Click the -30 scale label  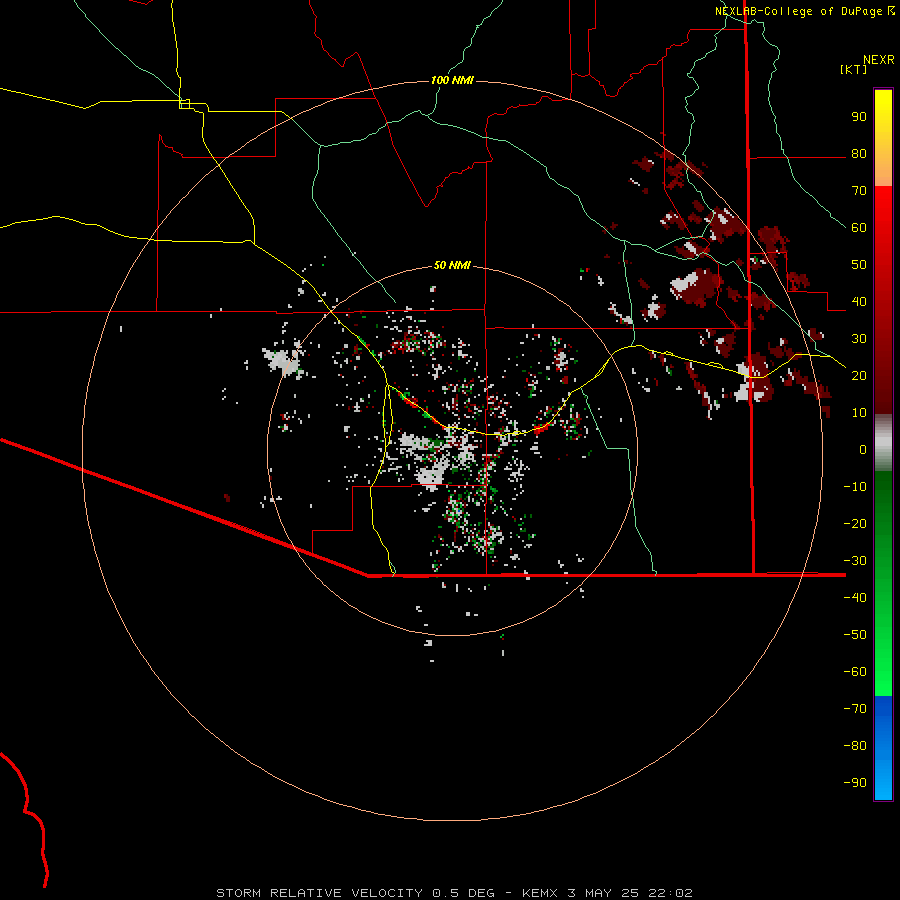click(x=855, y=561)
